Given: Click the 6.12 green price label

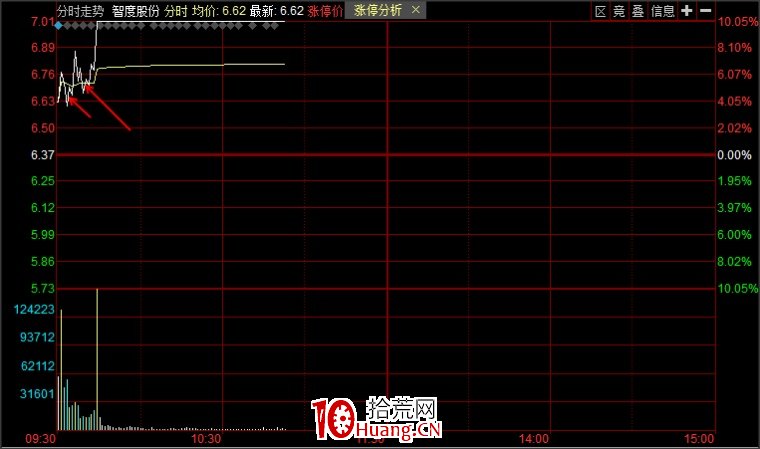Looking at the screenshot, I should pyautogui.click(x=43, y=208).
